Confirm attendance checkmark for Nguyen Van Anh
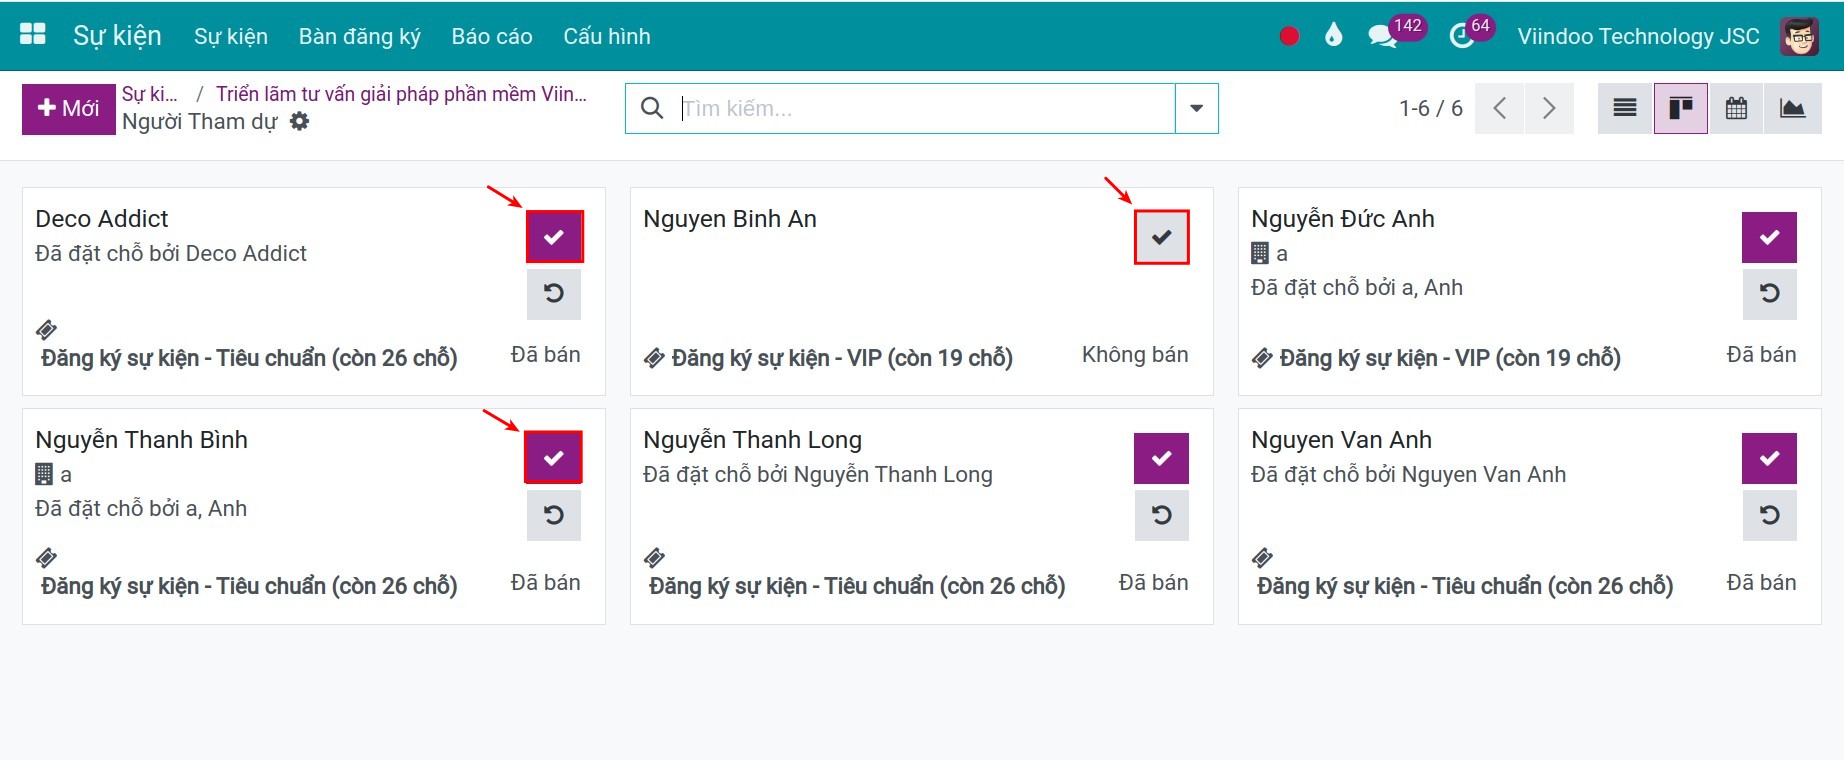This screenshot has height=760, width=1844. pos(1769,458)
